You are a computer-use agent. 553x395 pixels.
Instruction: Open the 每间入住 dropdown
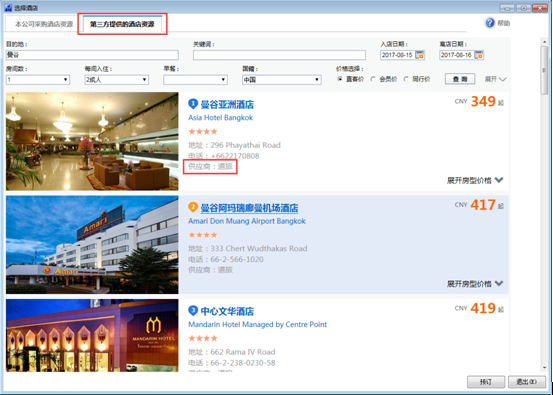(116, 80)
